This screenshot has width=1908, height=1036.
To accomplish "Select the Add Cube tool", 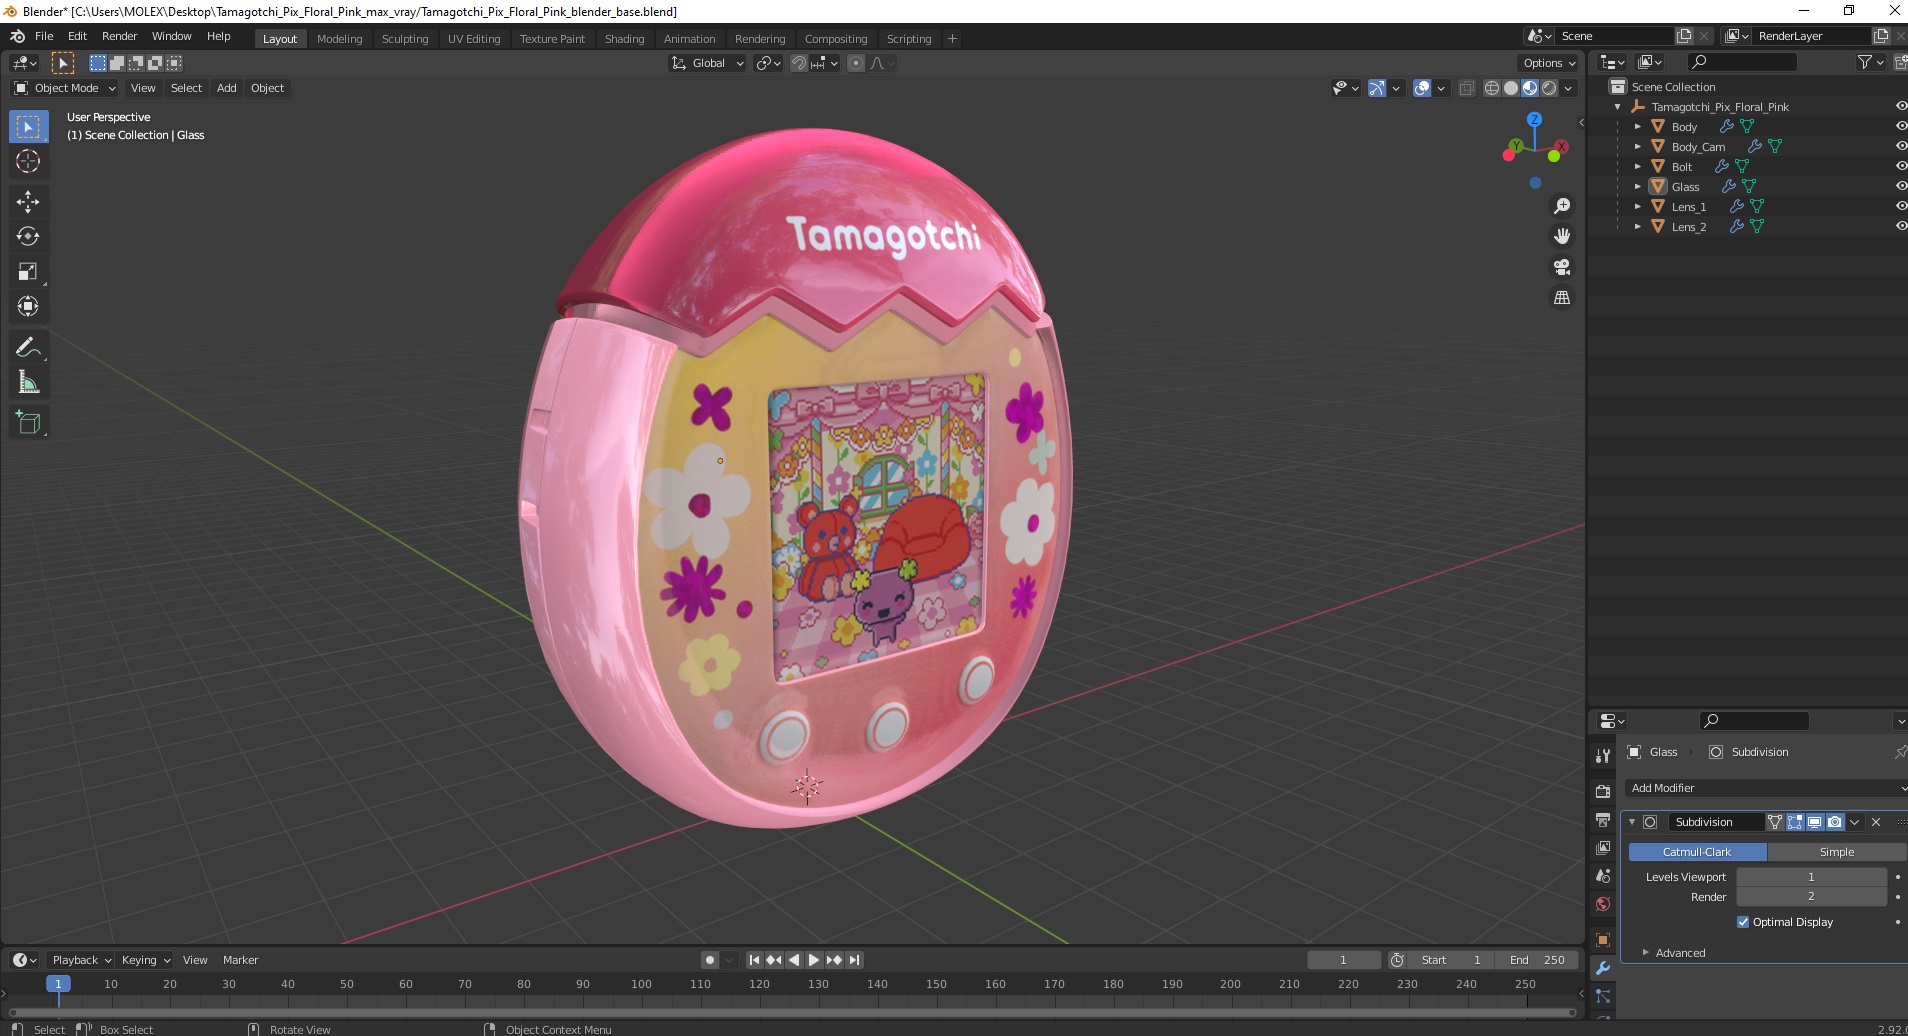I will point(28,422).
